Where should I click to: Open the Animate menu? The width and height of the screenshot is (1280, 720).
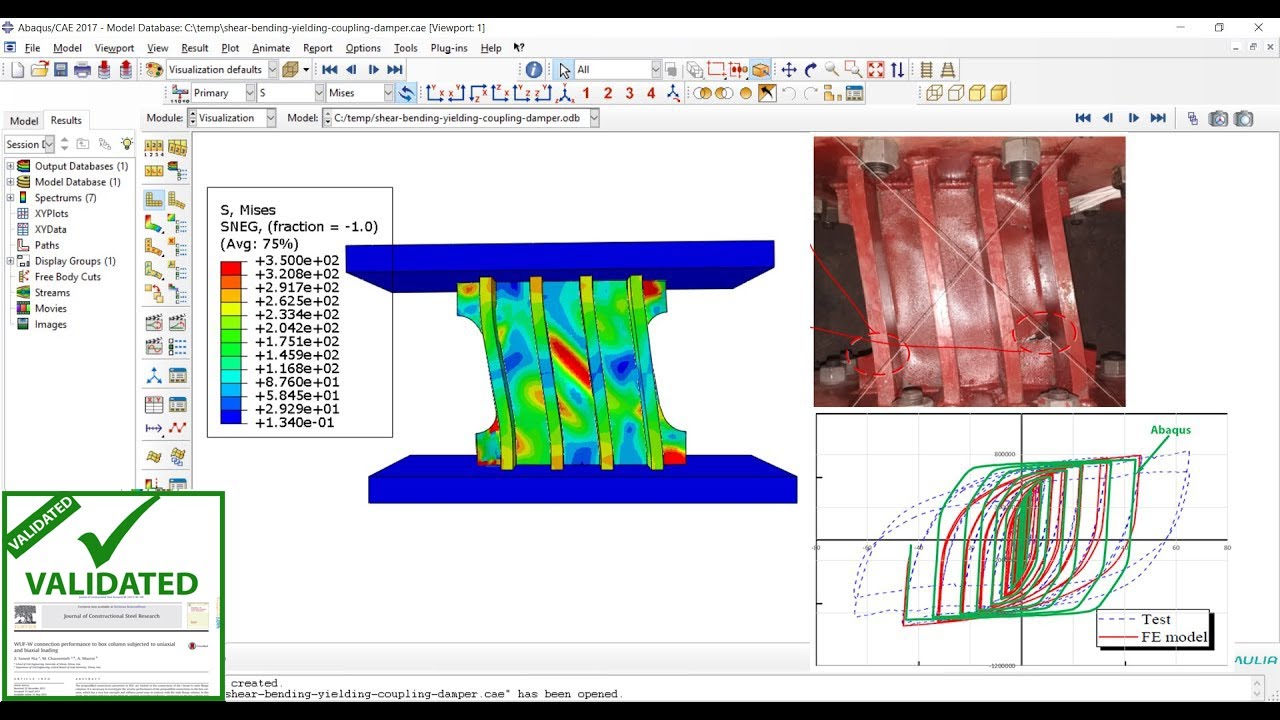point(270,48)
